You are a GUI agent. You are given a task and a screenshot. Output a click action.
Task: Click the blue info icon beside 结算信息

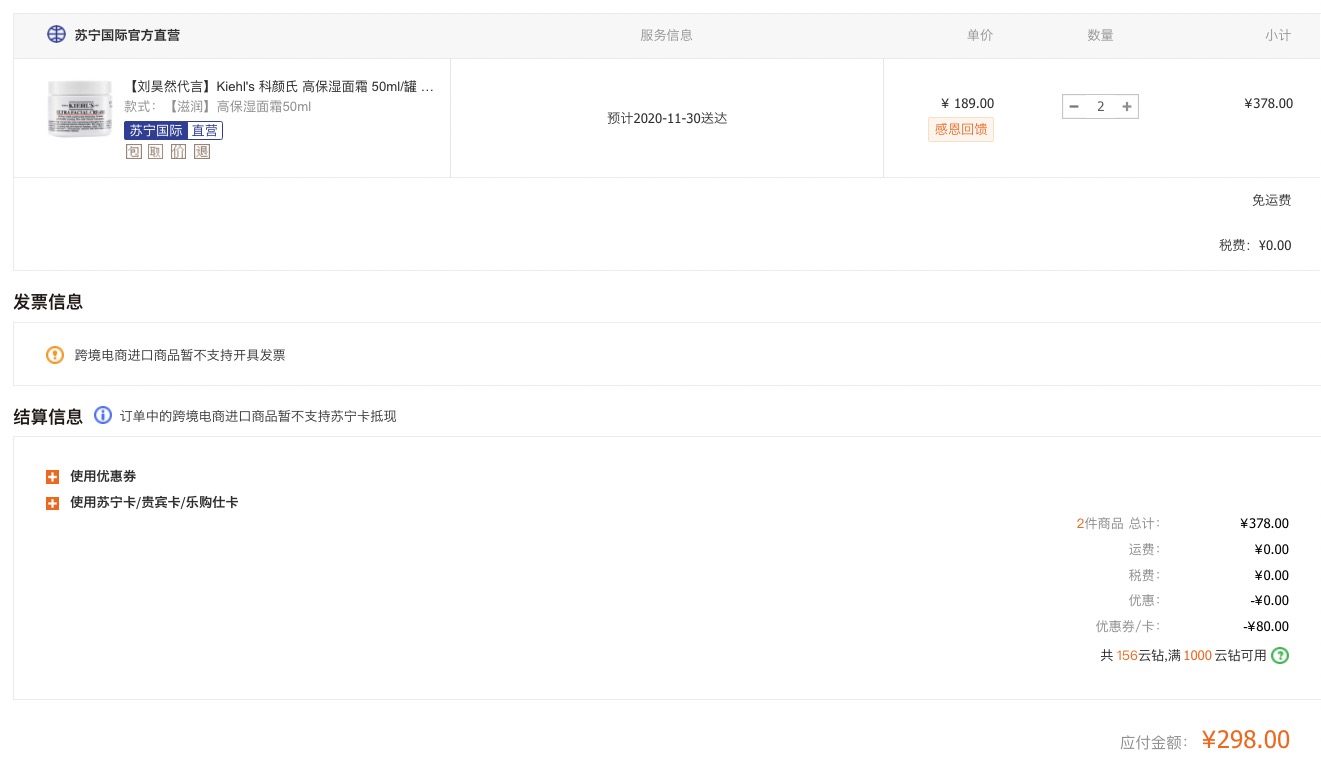coord(103,415)
